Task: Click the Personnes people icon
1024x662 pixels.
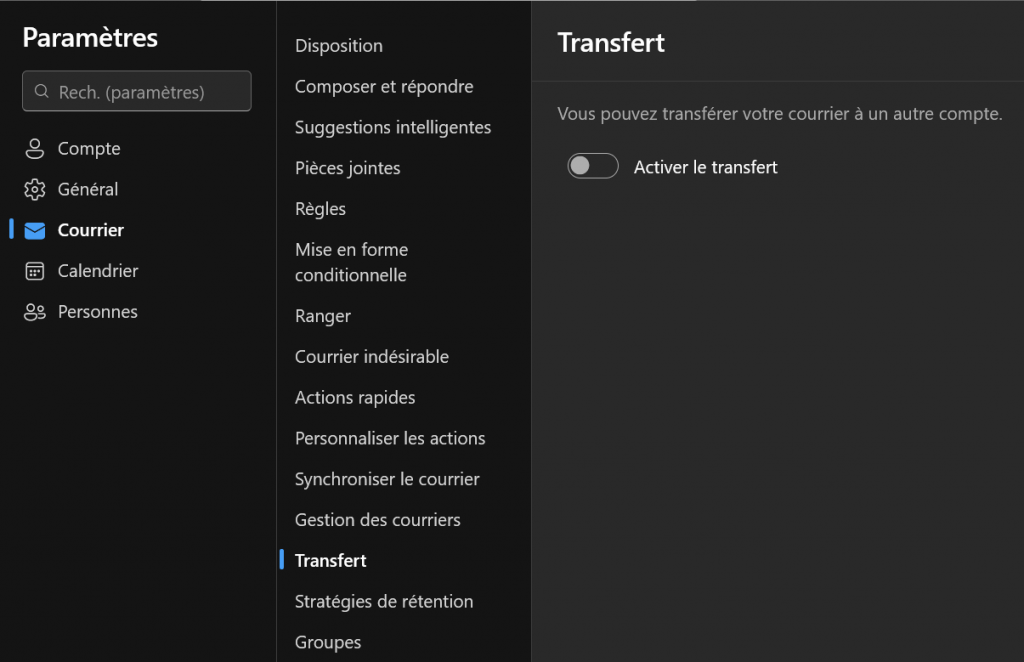Action: 35,313
